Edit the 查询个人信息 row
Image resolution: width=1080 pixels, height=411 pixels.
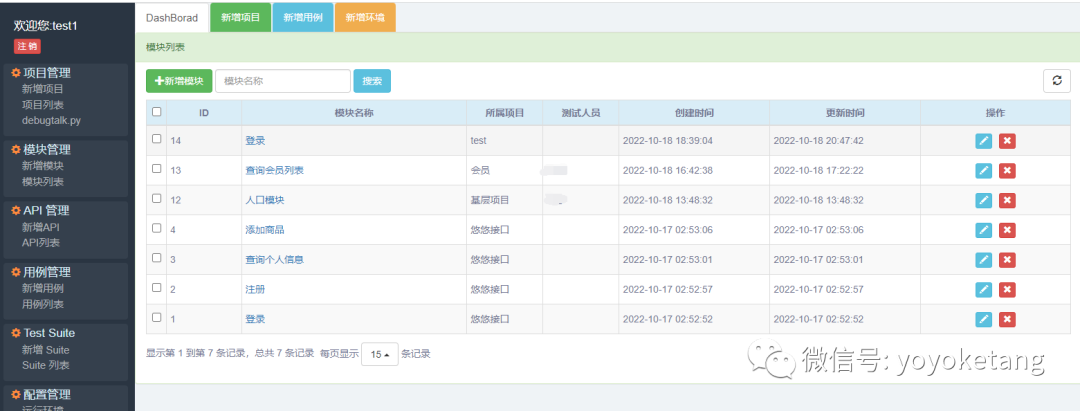click(x=984, y=260)
